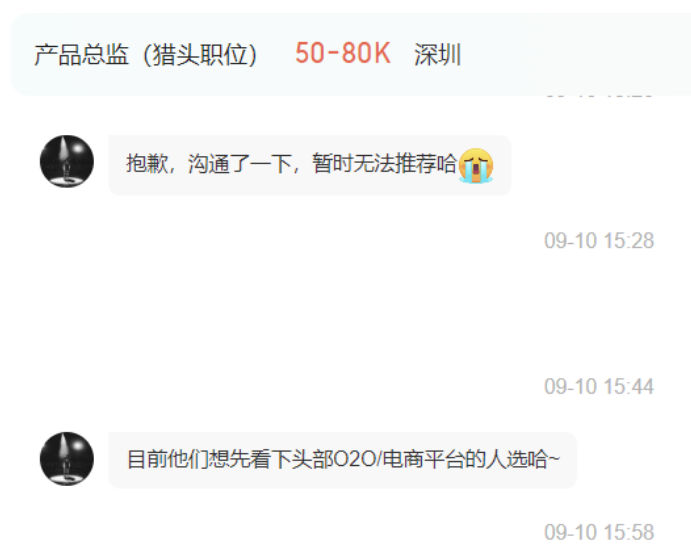Select the 目前他们想先看下头部 message bubble
The height and width of the screenshot is (558, 691).
[x=342, y=460]
